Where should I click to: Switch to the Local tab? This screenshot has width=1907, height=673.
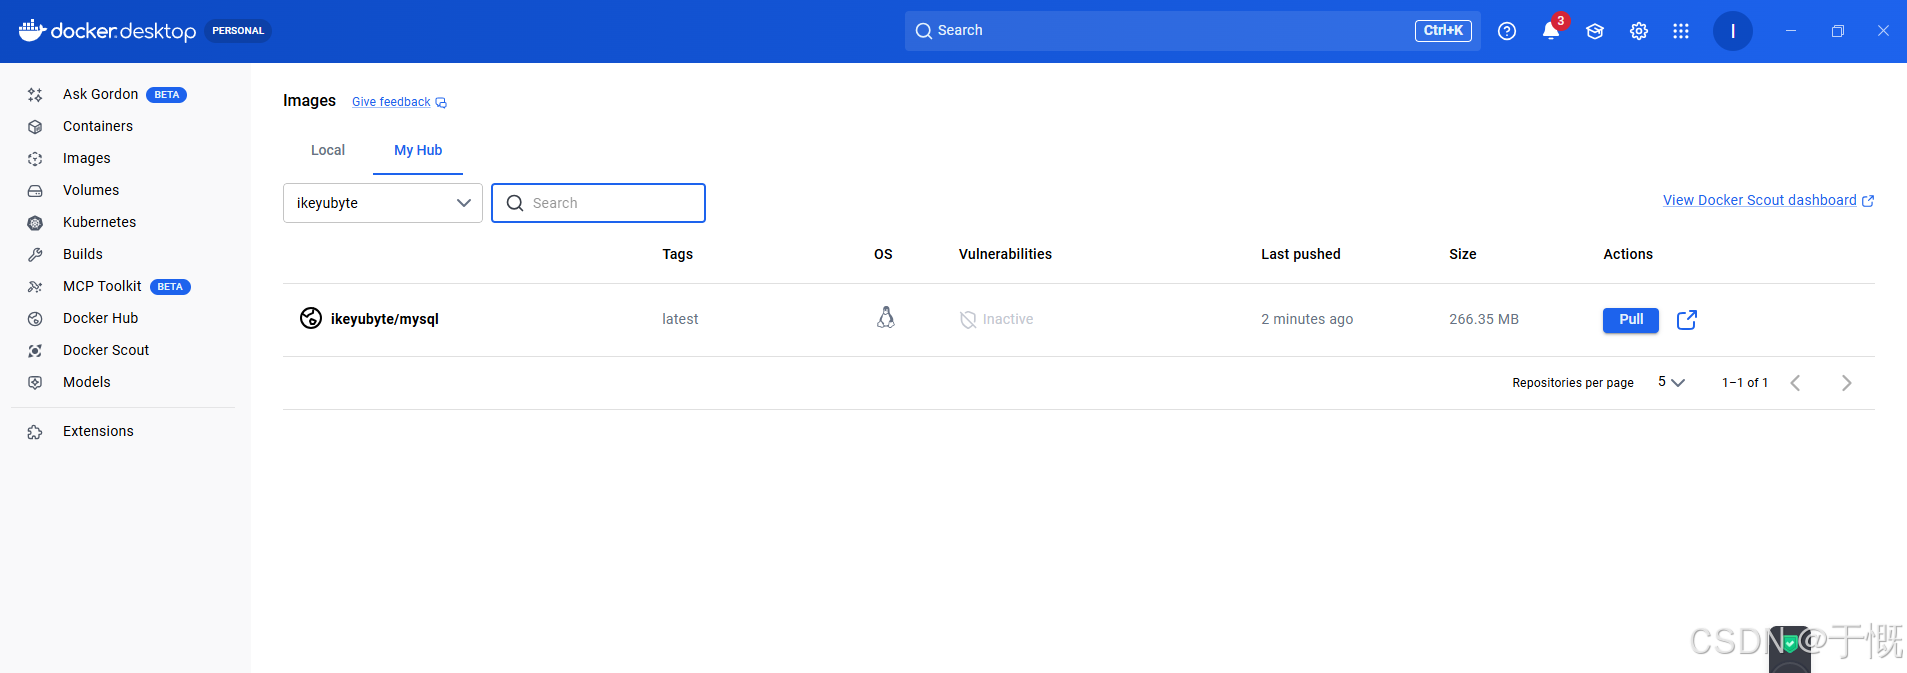click(x=328, y=150)
